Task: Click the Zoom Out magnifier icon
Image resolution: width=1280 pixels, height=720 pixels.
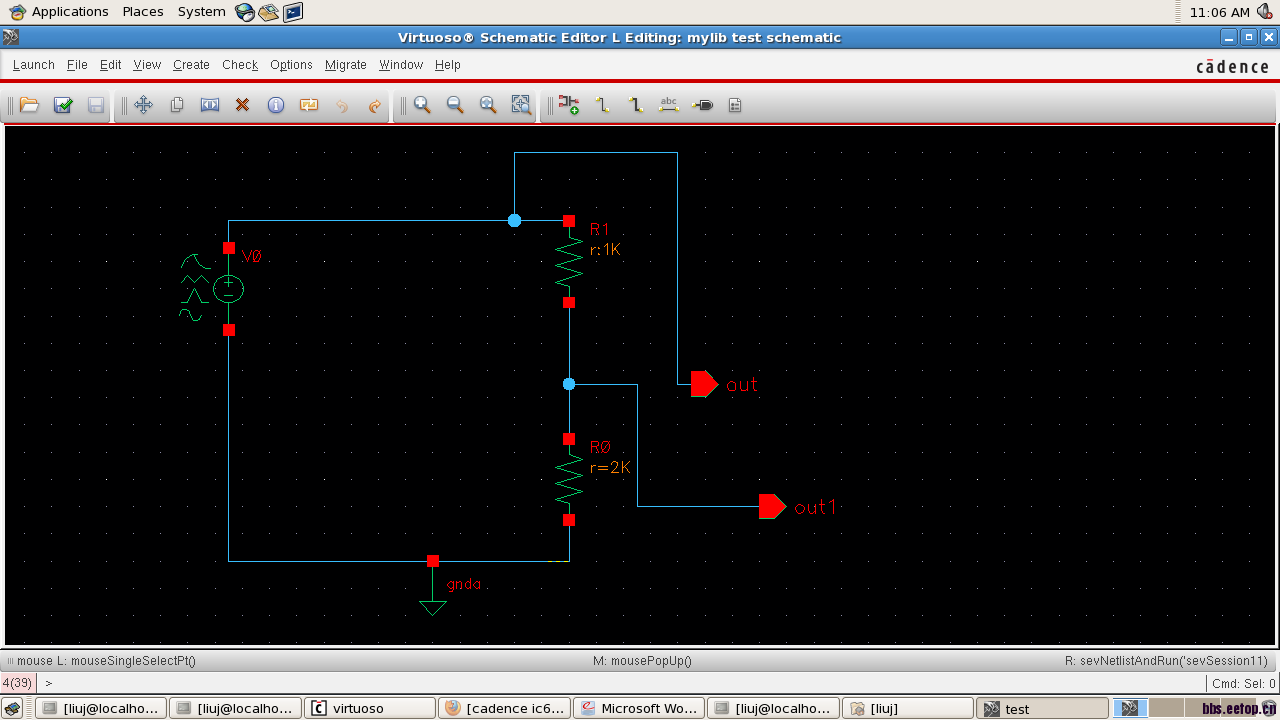Action: tap(455, 105)
